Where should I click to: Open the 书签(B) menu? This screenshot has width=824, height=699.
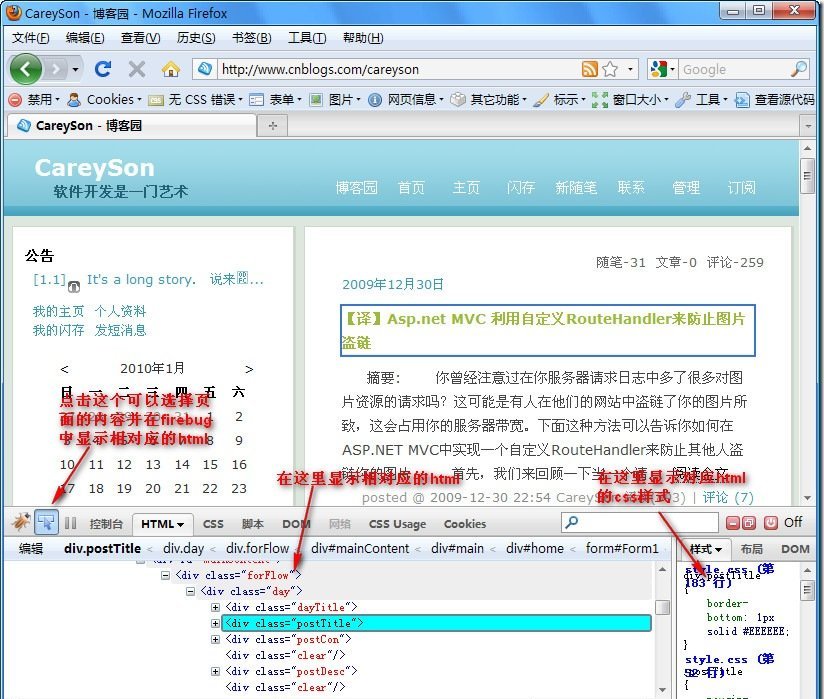click(x=252, y=38)
